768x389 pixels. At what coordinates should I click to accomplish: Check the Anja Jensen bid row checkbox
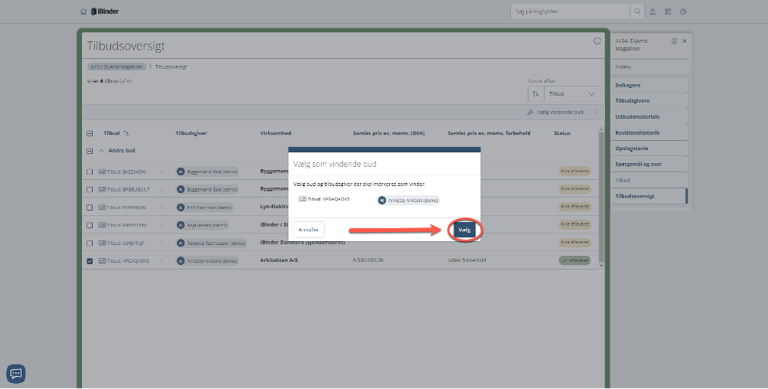(90, 225)
